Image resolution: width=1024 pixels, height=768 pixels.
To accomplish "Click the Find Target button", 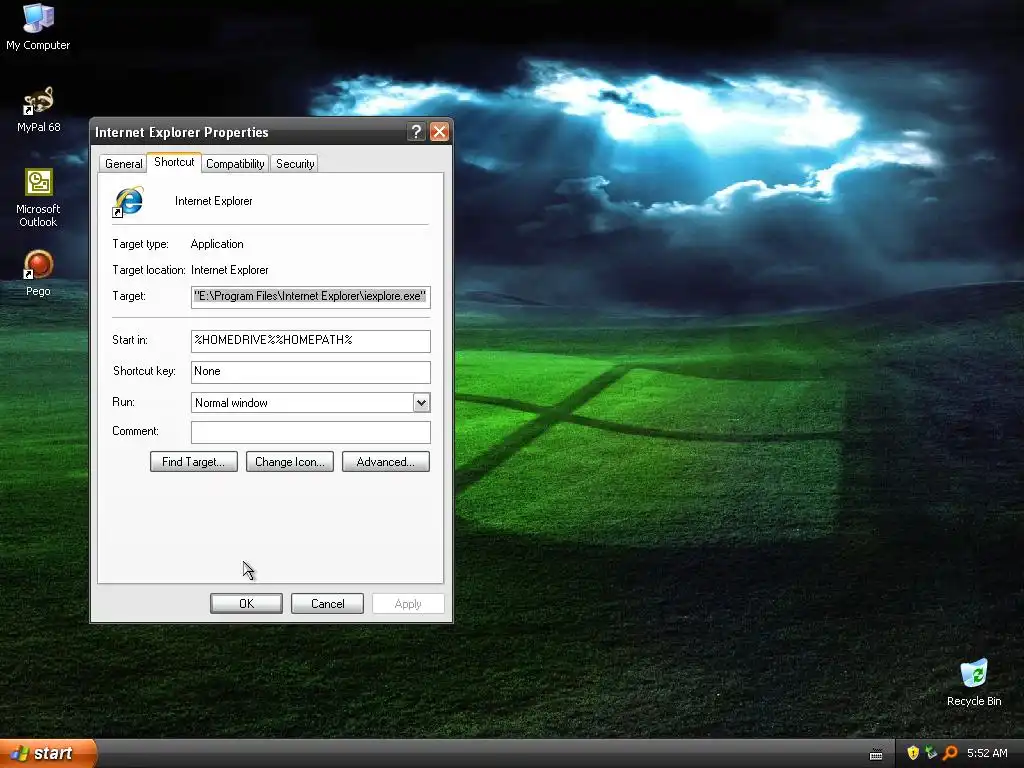I will point(193,462).
